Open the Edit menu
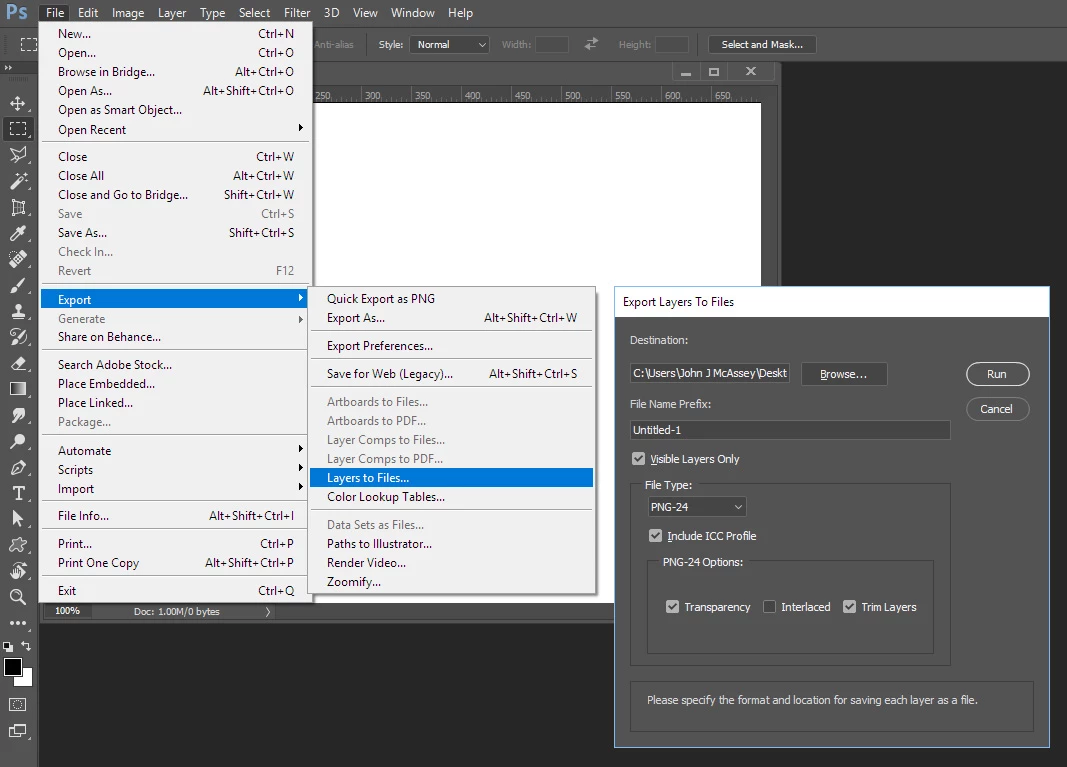 click(x=88, y=13)
